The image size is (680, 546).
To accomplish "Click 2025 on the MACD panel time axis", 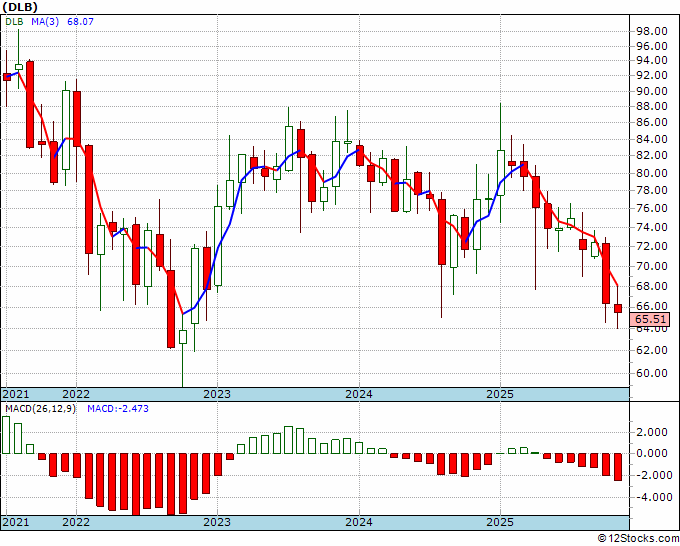I will (500, 522).
